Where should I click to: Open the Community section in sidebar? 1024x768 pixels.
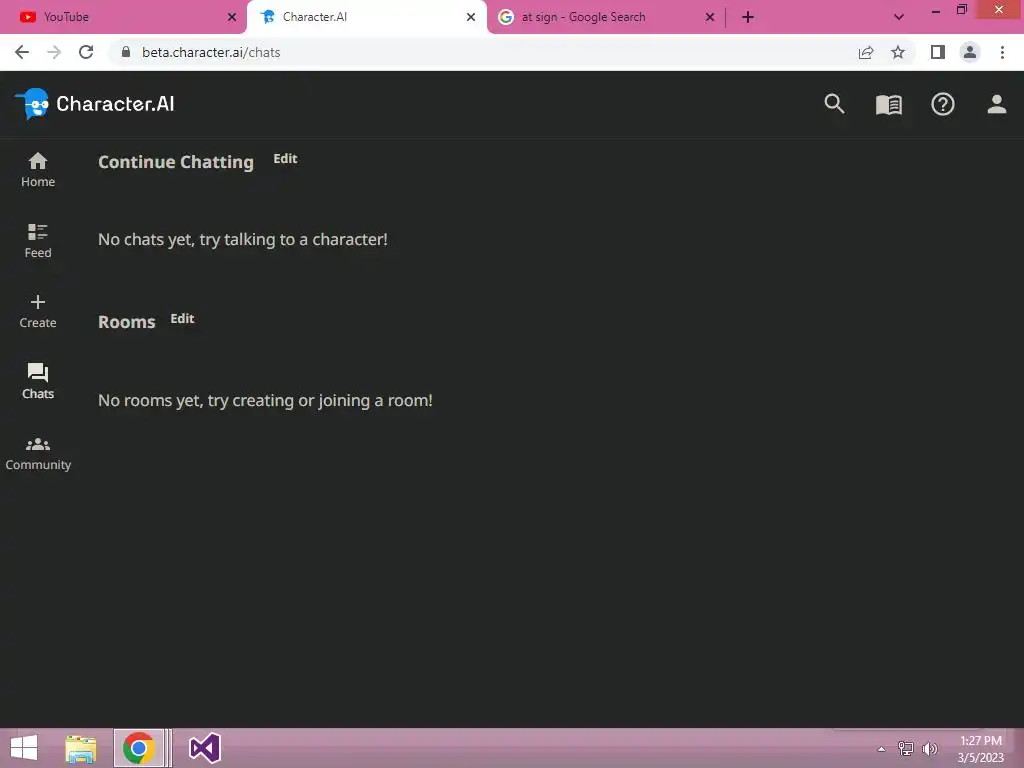38,453
